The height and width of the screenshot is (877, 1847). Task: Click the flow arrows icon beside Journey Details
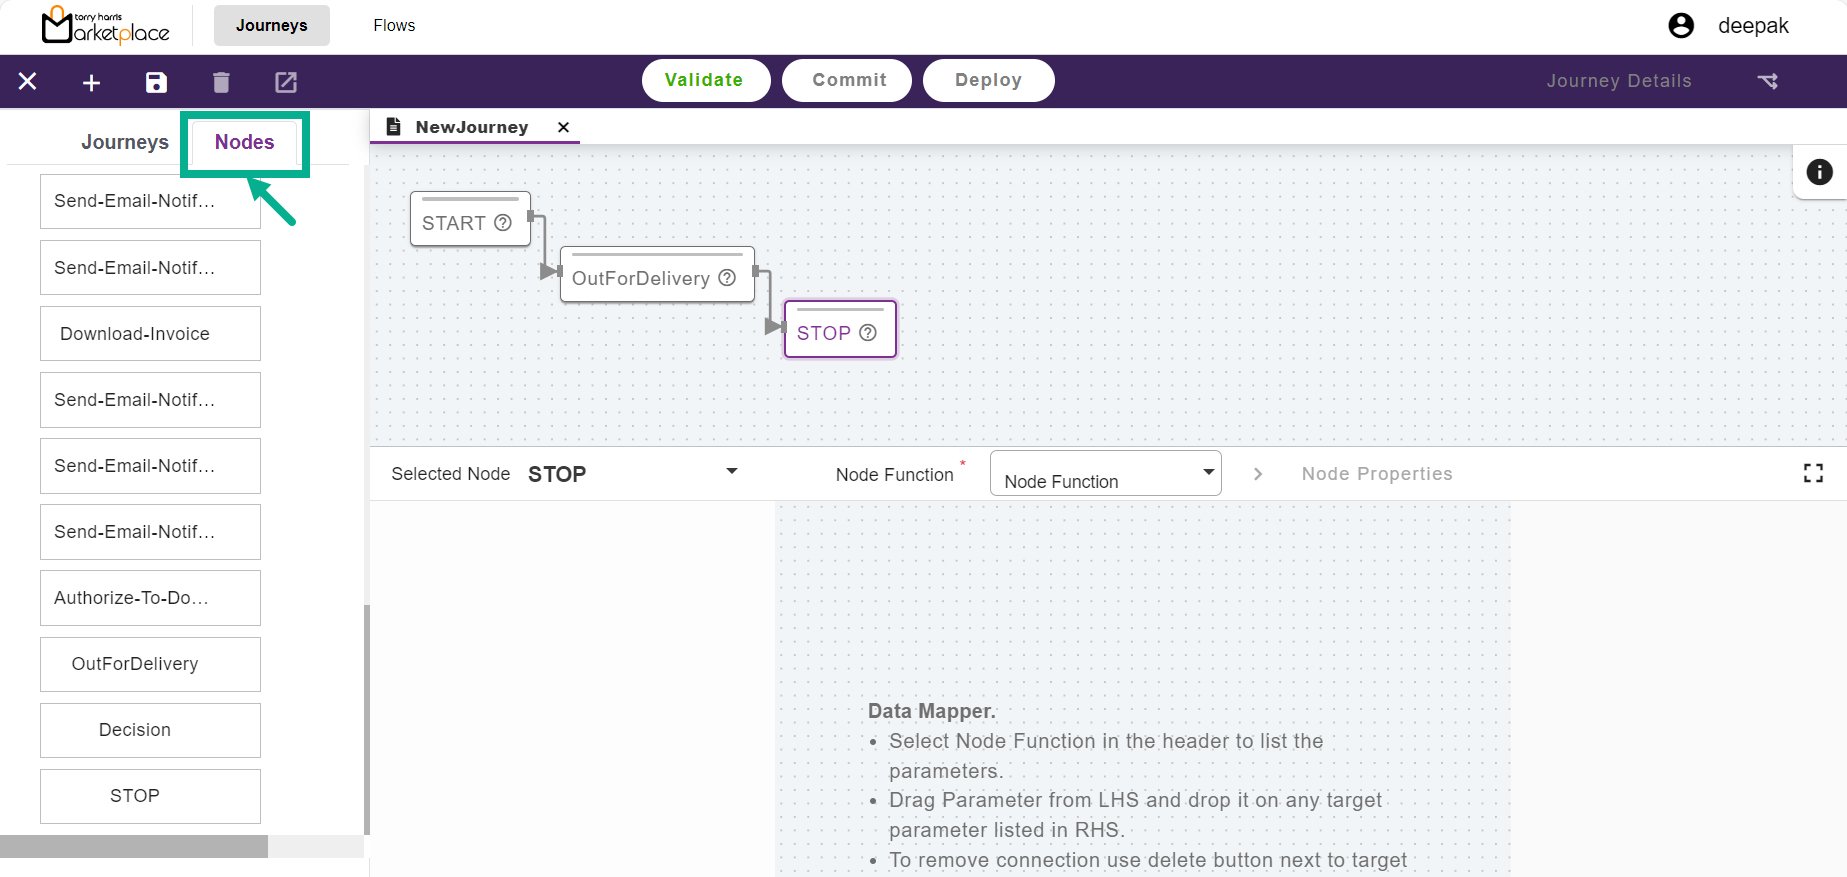pyautogui.click(x=1768, y=81)
